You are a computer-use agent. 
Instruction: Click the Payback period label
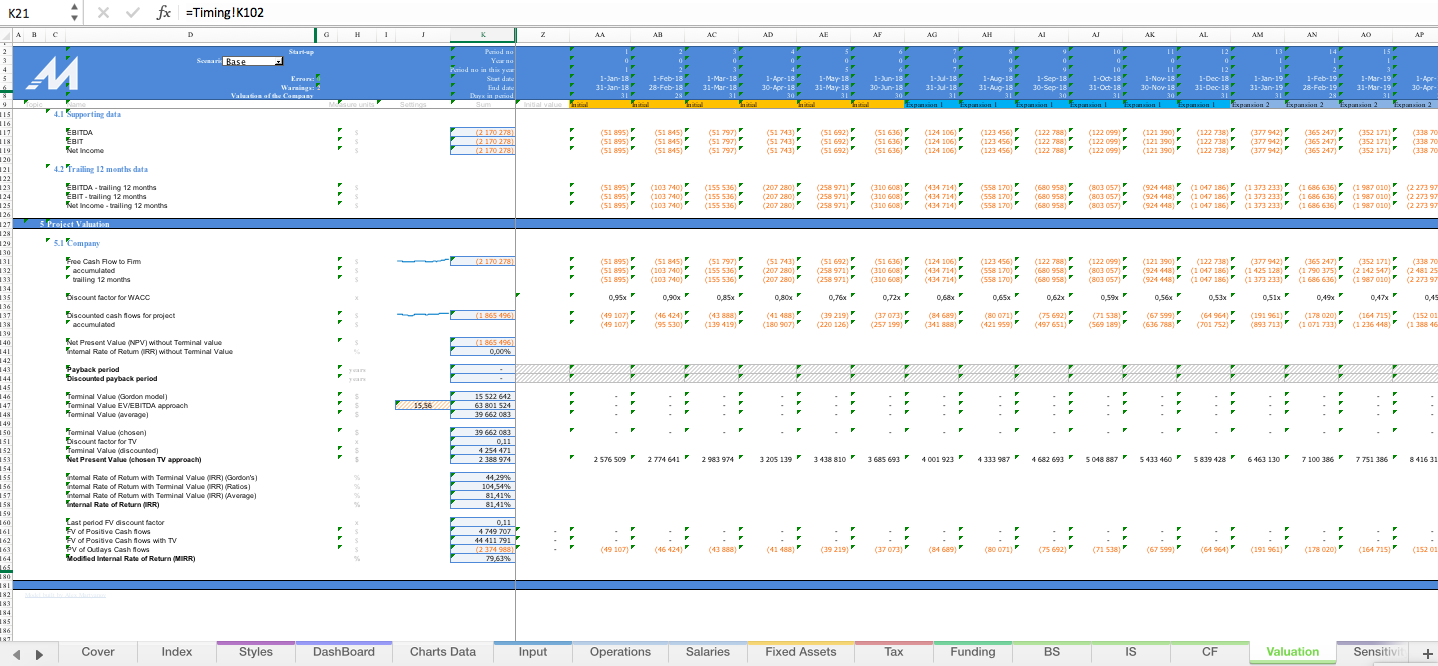click(x=93, y=369)
